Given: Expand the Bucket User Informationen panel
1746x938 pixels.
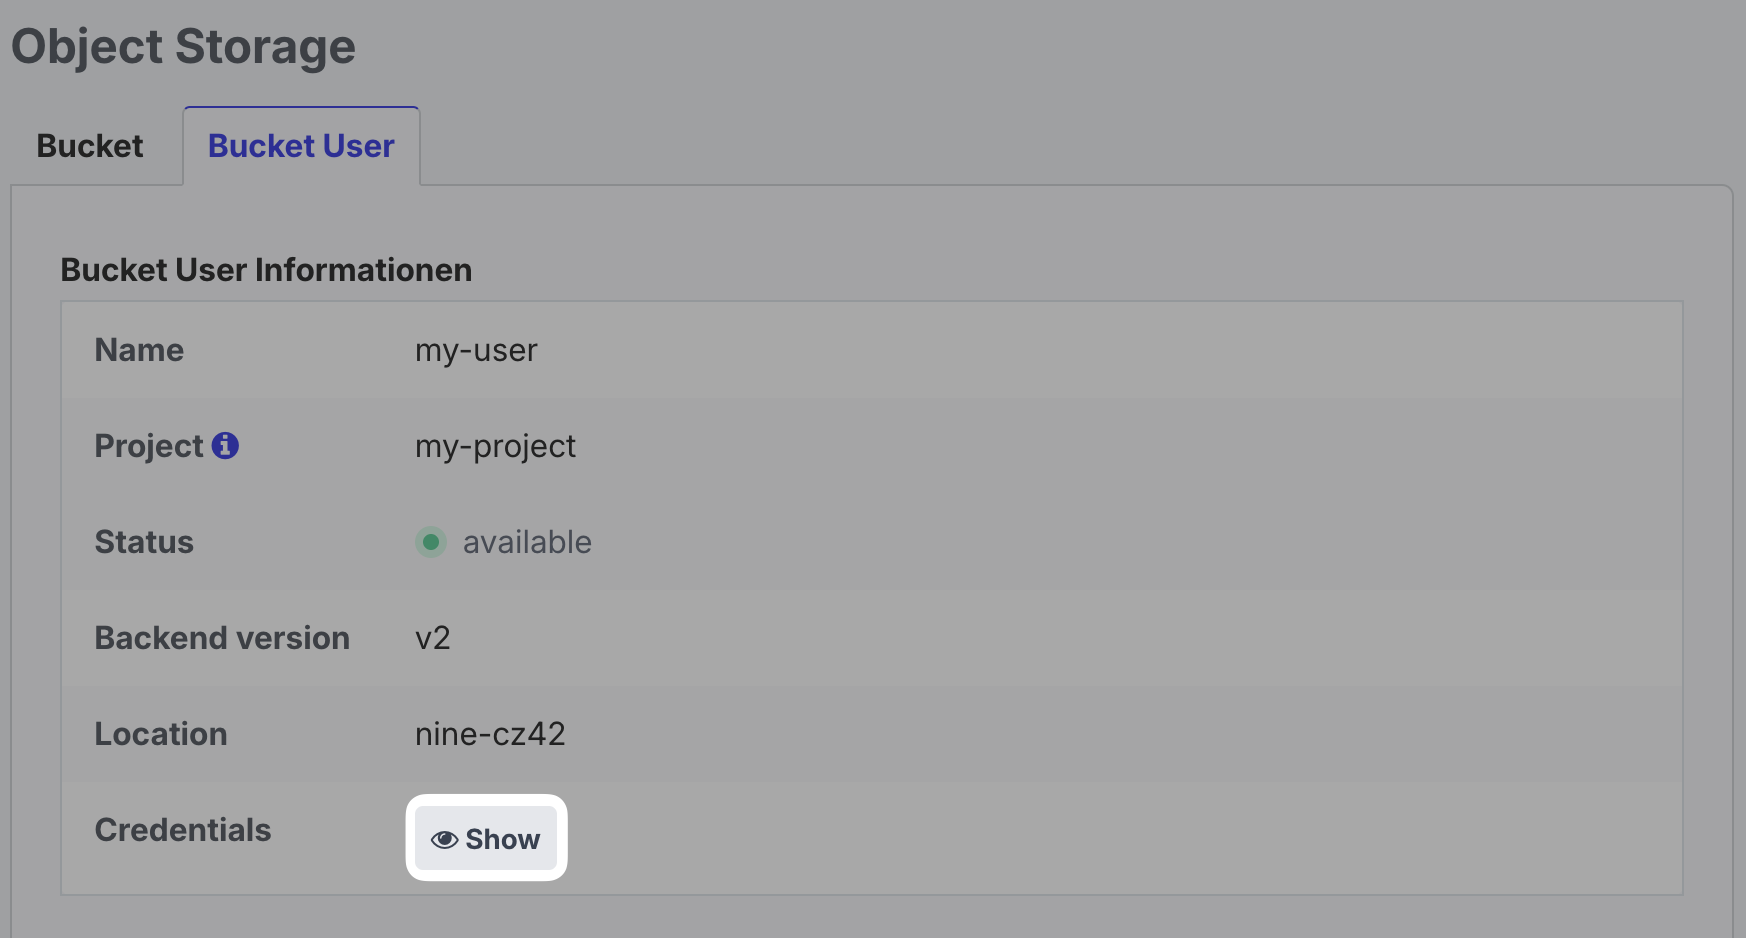Looking at the screenshot, I should tap(266, 269).
